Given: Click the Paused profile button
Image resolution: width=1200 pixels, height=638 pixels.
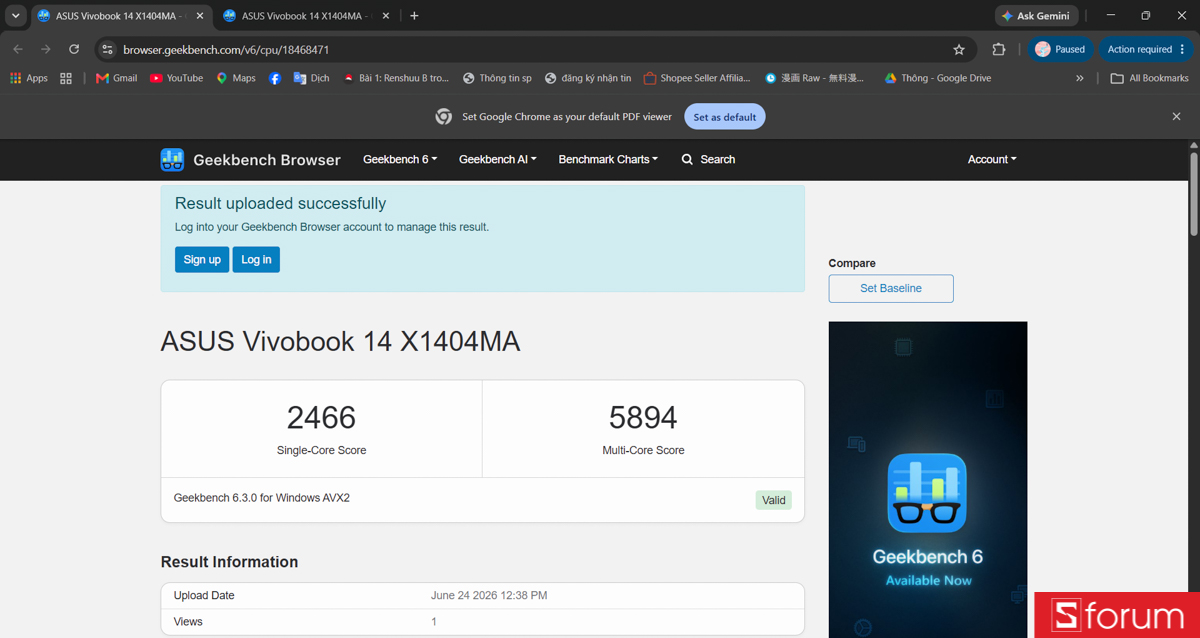Looking at the screenshot, I should [x=1060, y=49].
